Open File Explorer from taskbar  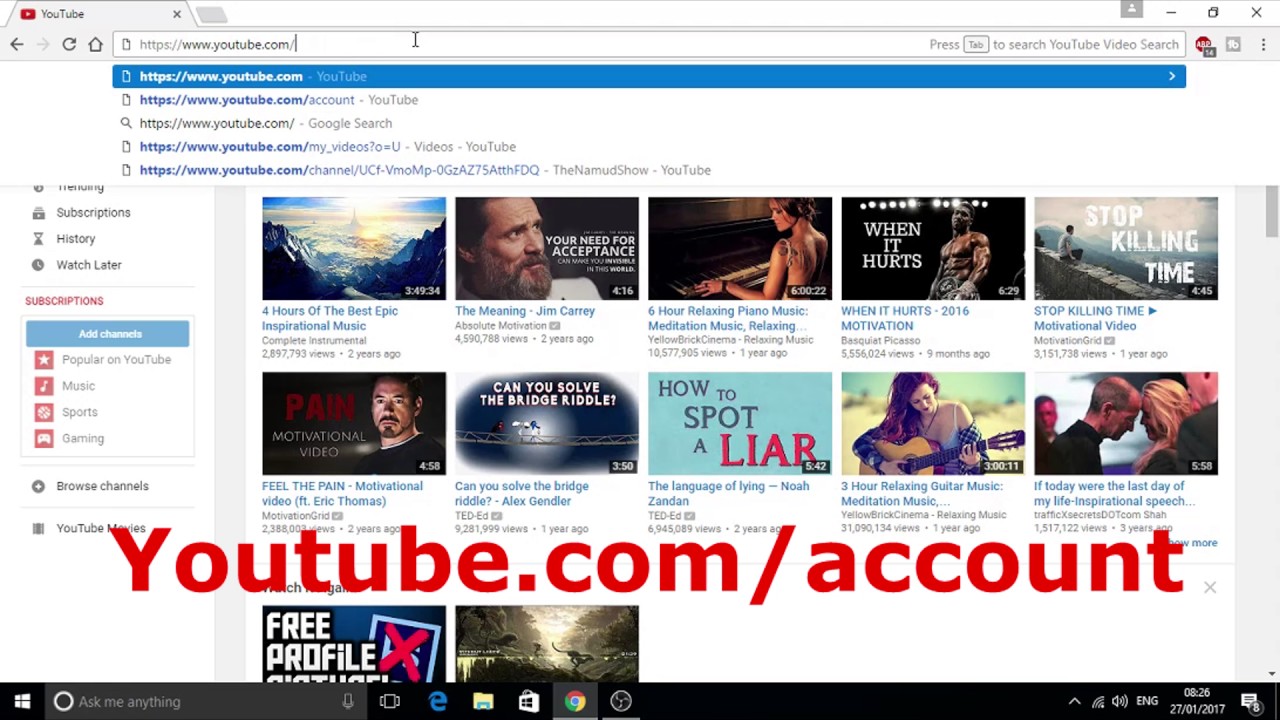pos(483,701)
